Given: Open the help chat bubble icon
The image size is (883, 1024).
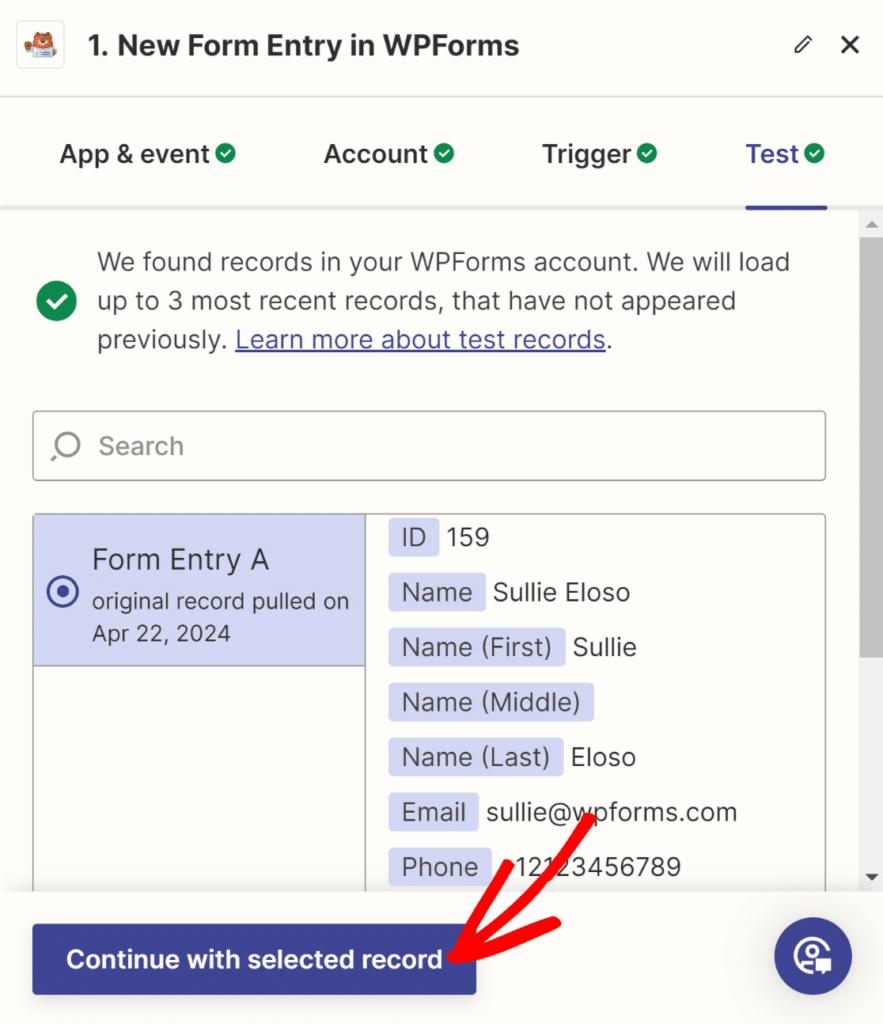Looking at the screenshot, I should point(812,956).
